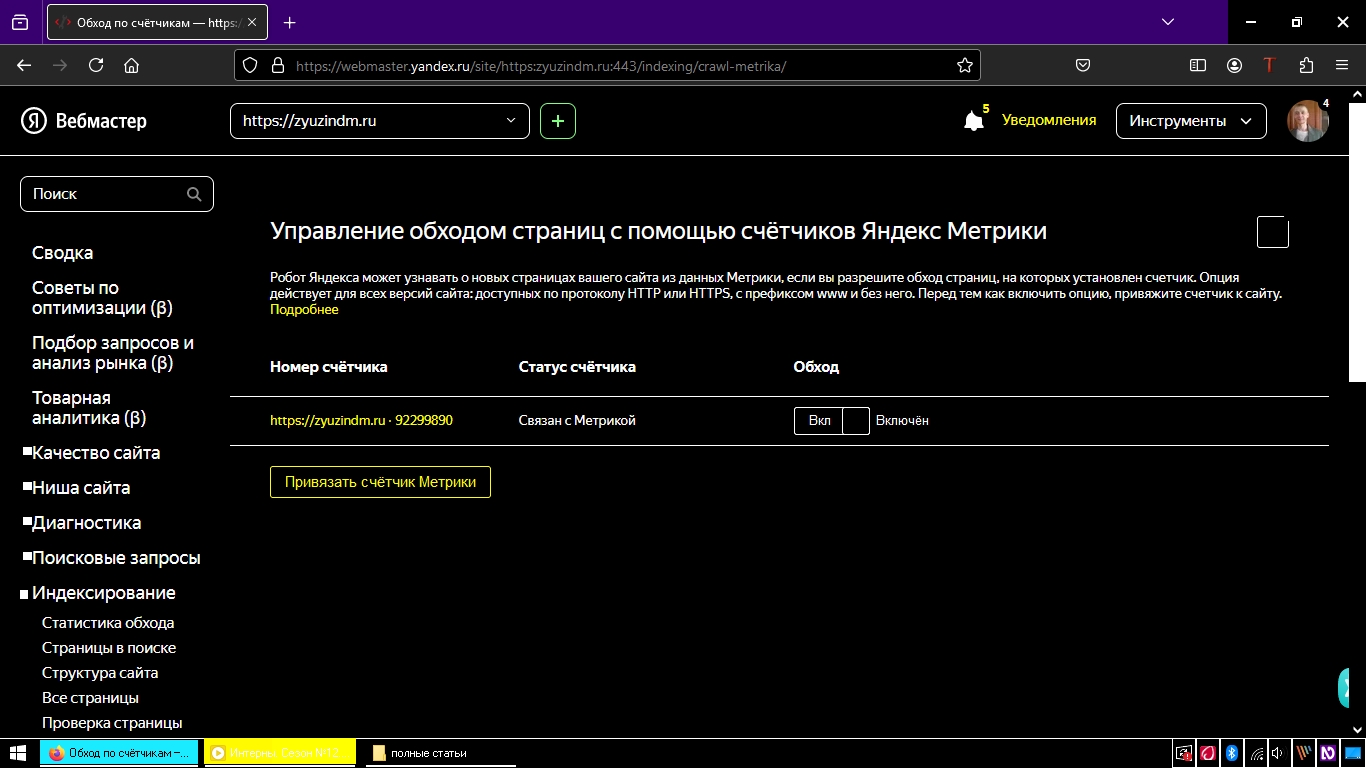Viewport: 1366px width, 768px height.
Task: Reload the current page
Action: click(x=96, y=65)
